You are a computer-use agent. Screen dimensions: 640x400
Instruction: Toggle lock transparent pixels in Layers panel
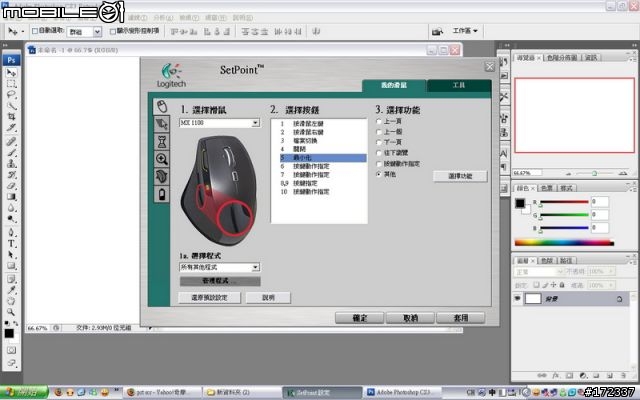[x=536, y=285]
